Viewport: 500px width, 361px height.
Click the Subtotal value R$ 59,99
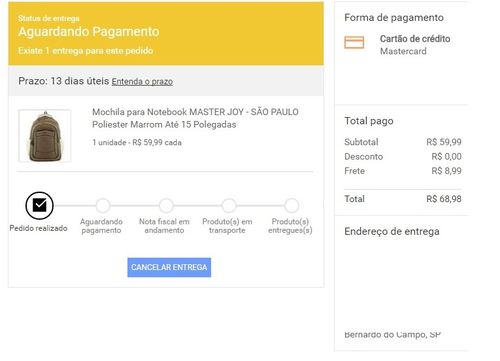point(444,142)
